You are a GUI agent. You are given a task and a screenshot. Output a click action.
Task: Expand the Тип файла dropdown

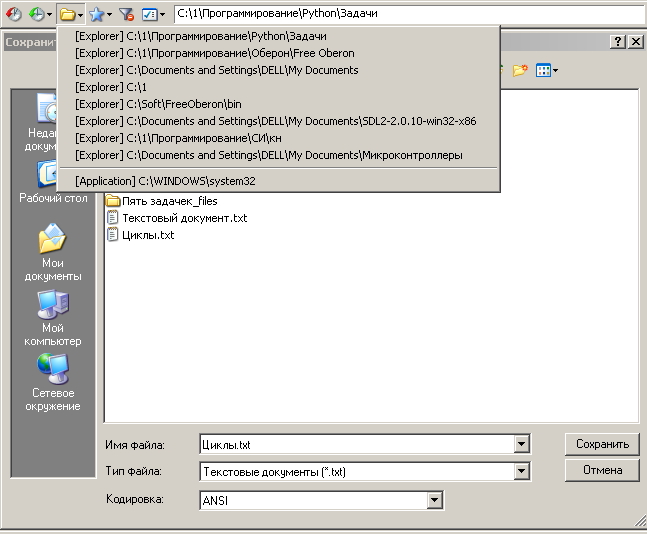pyautogui.click(x=520, y=471)
